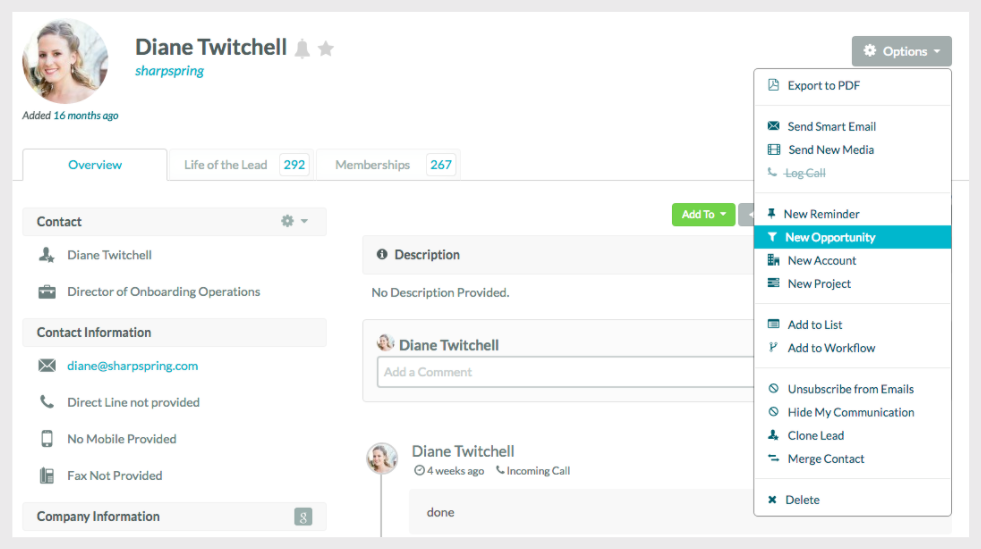This screenshot has height=549, width=981.
Task: Click the Added 16 months ago text
Action: [70, 116]
